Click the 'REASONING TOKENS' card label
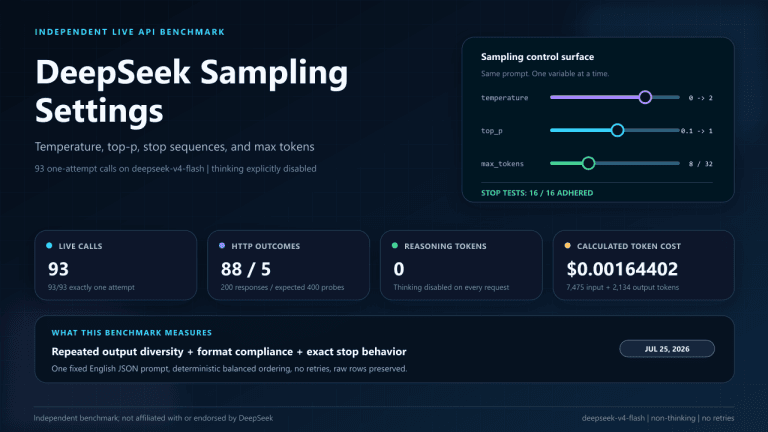This screenshot has height=432, width=768. click(x=445, y=246)
